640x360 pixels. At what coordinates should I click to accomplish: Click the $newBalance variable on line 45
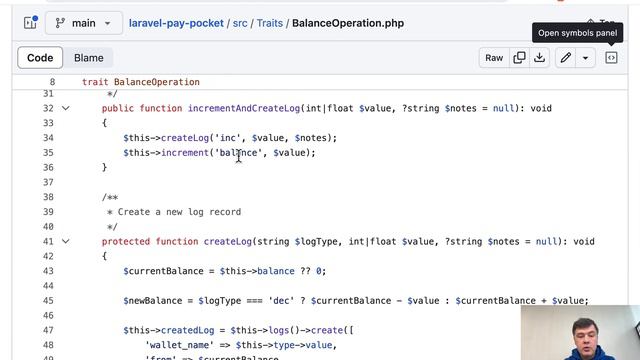153,301
